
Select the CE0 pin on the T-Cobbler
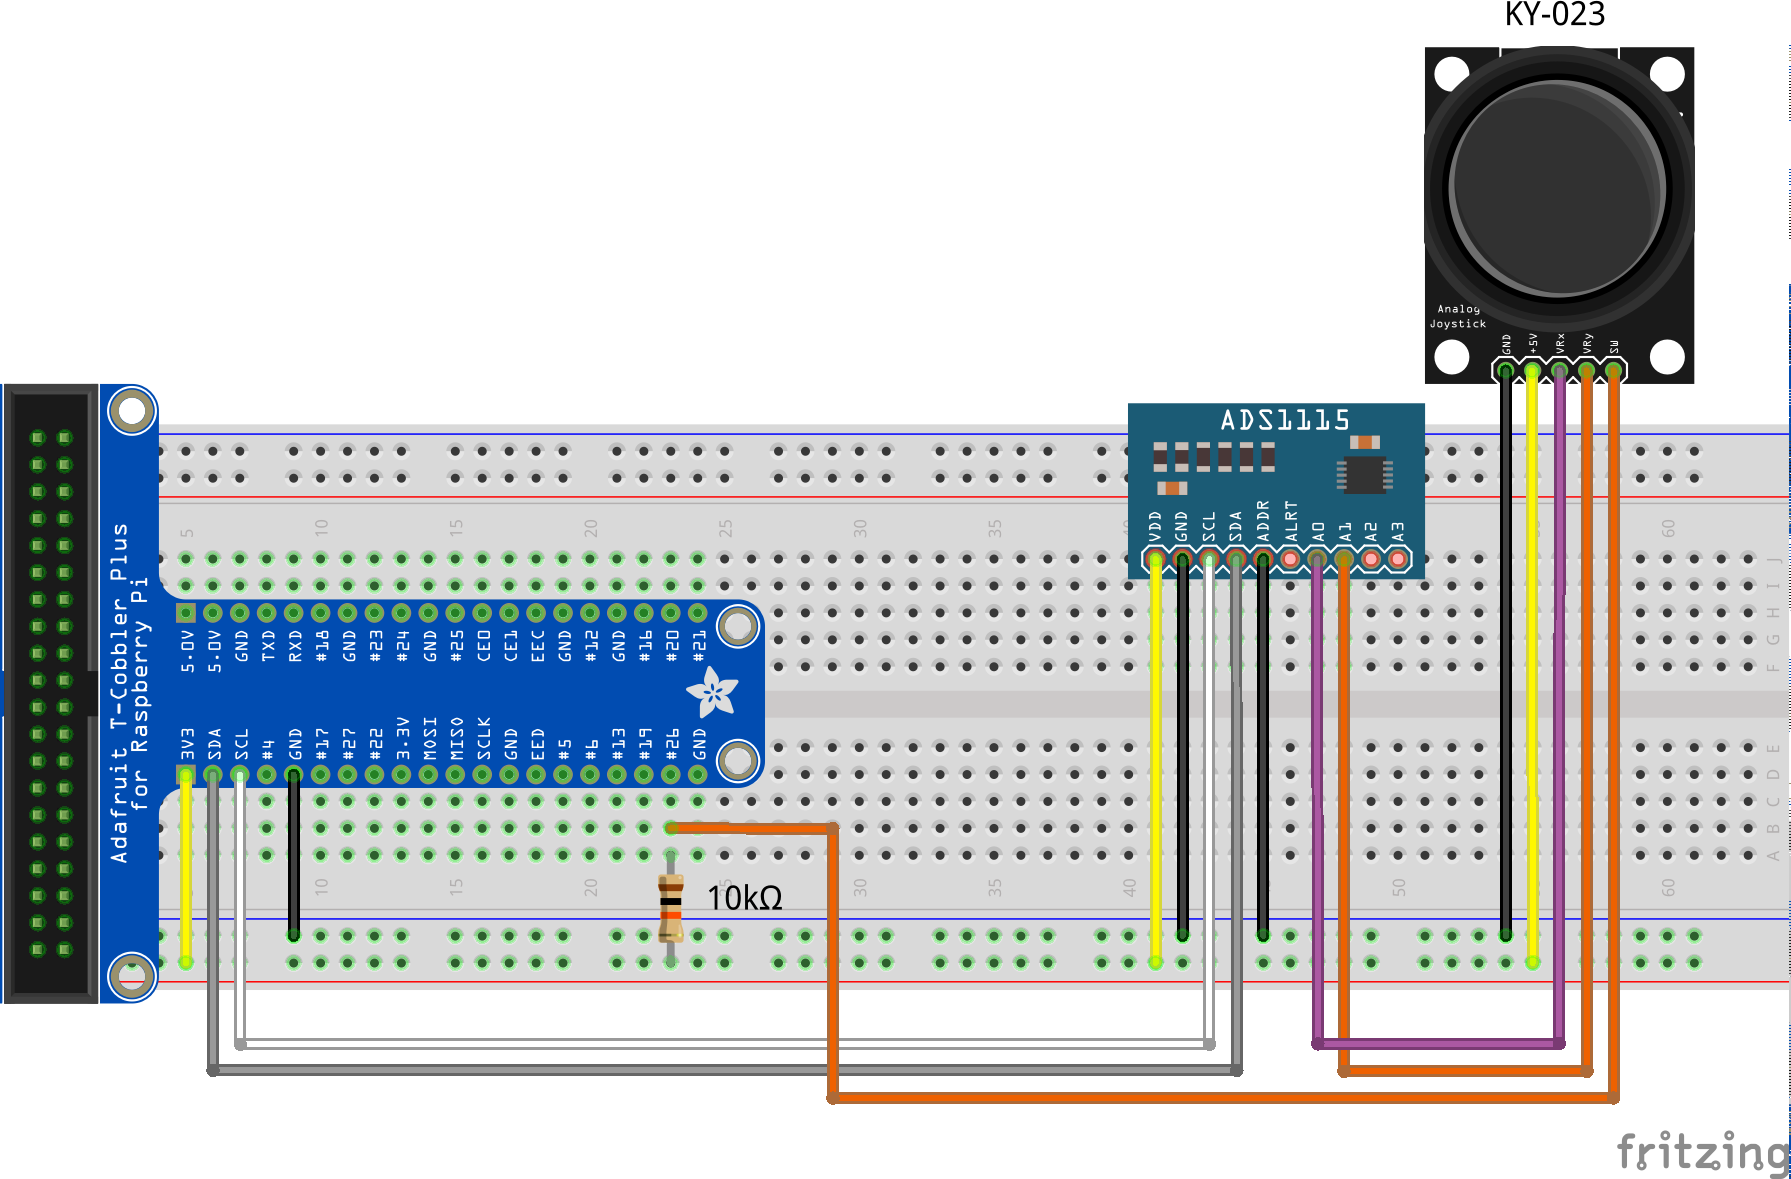pos(483,612)
